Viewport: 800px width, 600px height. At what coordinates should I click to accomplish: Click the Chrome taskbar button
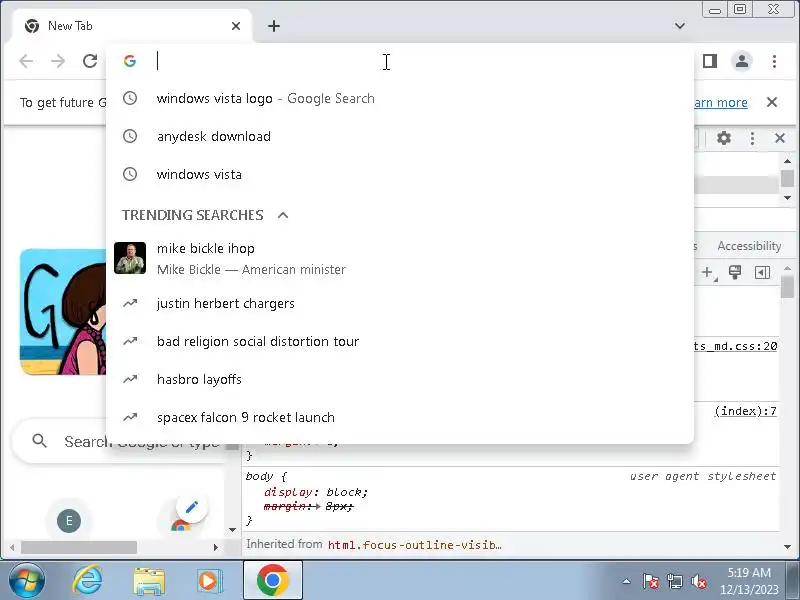pyautogui.click(x=273, y=580)
